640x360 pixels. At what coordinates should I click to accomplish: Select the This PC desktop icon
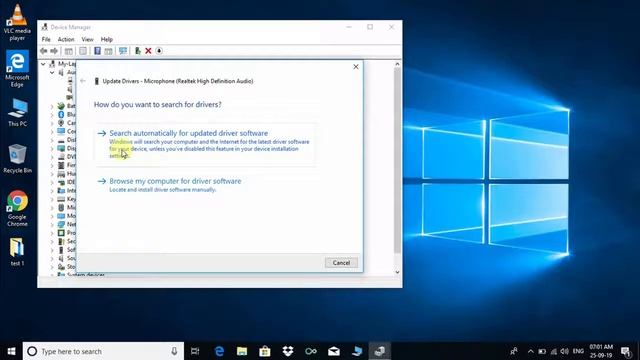[x=17, y=113]
